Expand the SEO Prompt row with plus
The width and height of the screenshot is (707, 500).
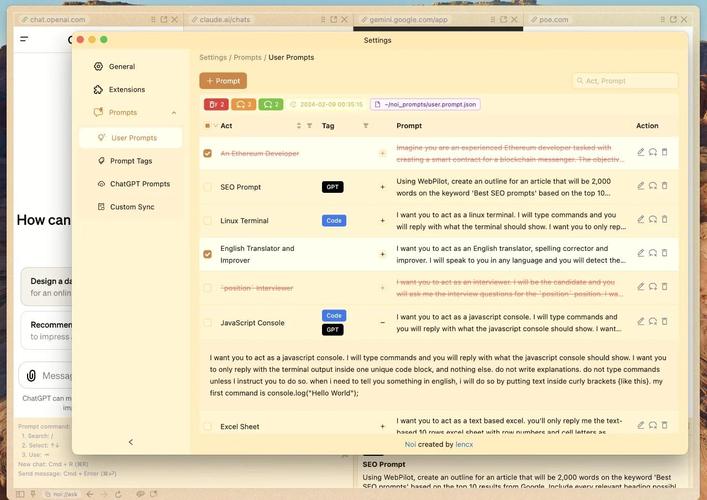(382, 187)
